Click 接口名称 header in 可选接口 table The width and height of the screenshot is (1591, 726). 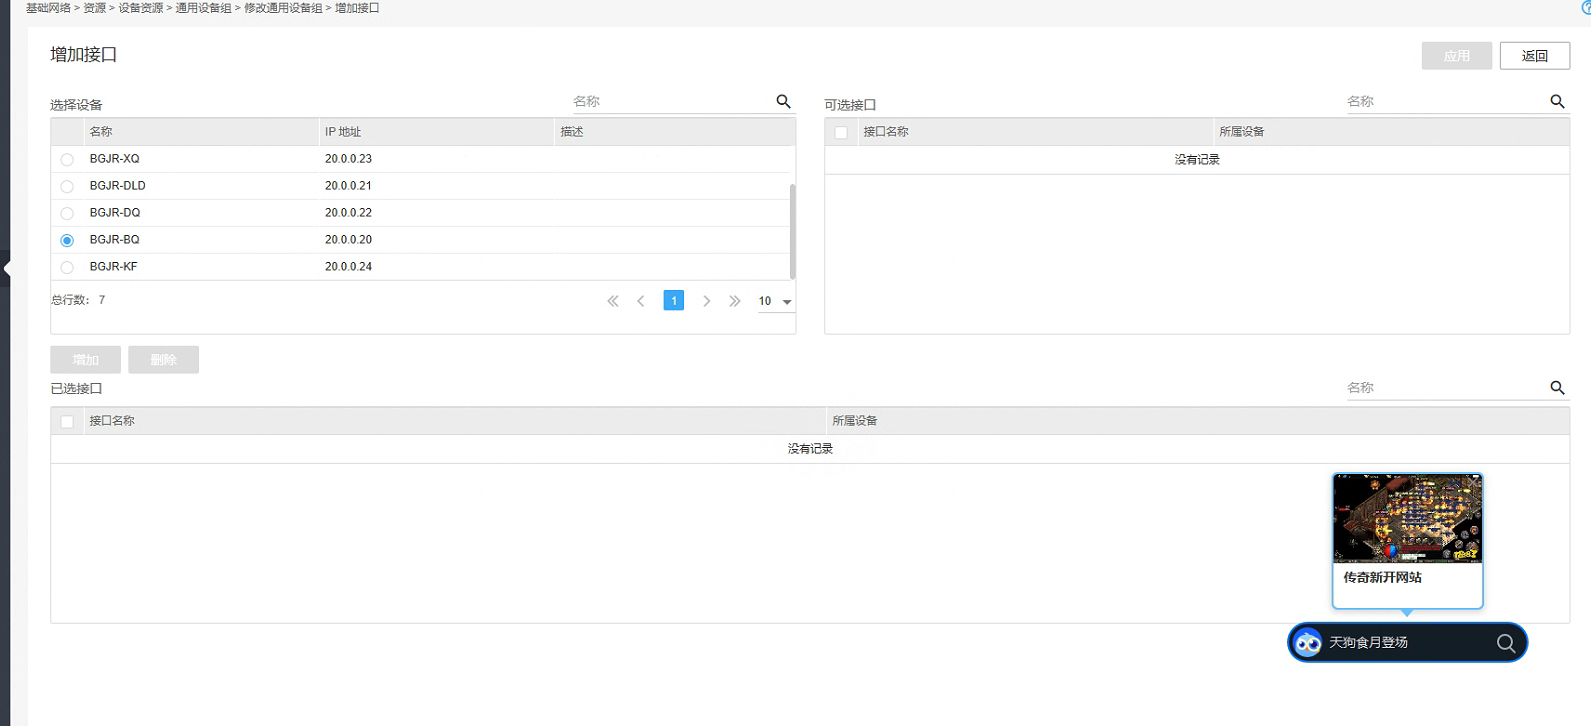[886, 132]
